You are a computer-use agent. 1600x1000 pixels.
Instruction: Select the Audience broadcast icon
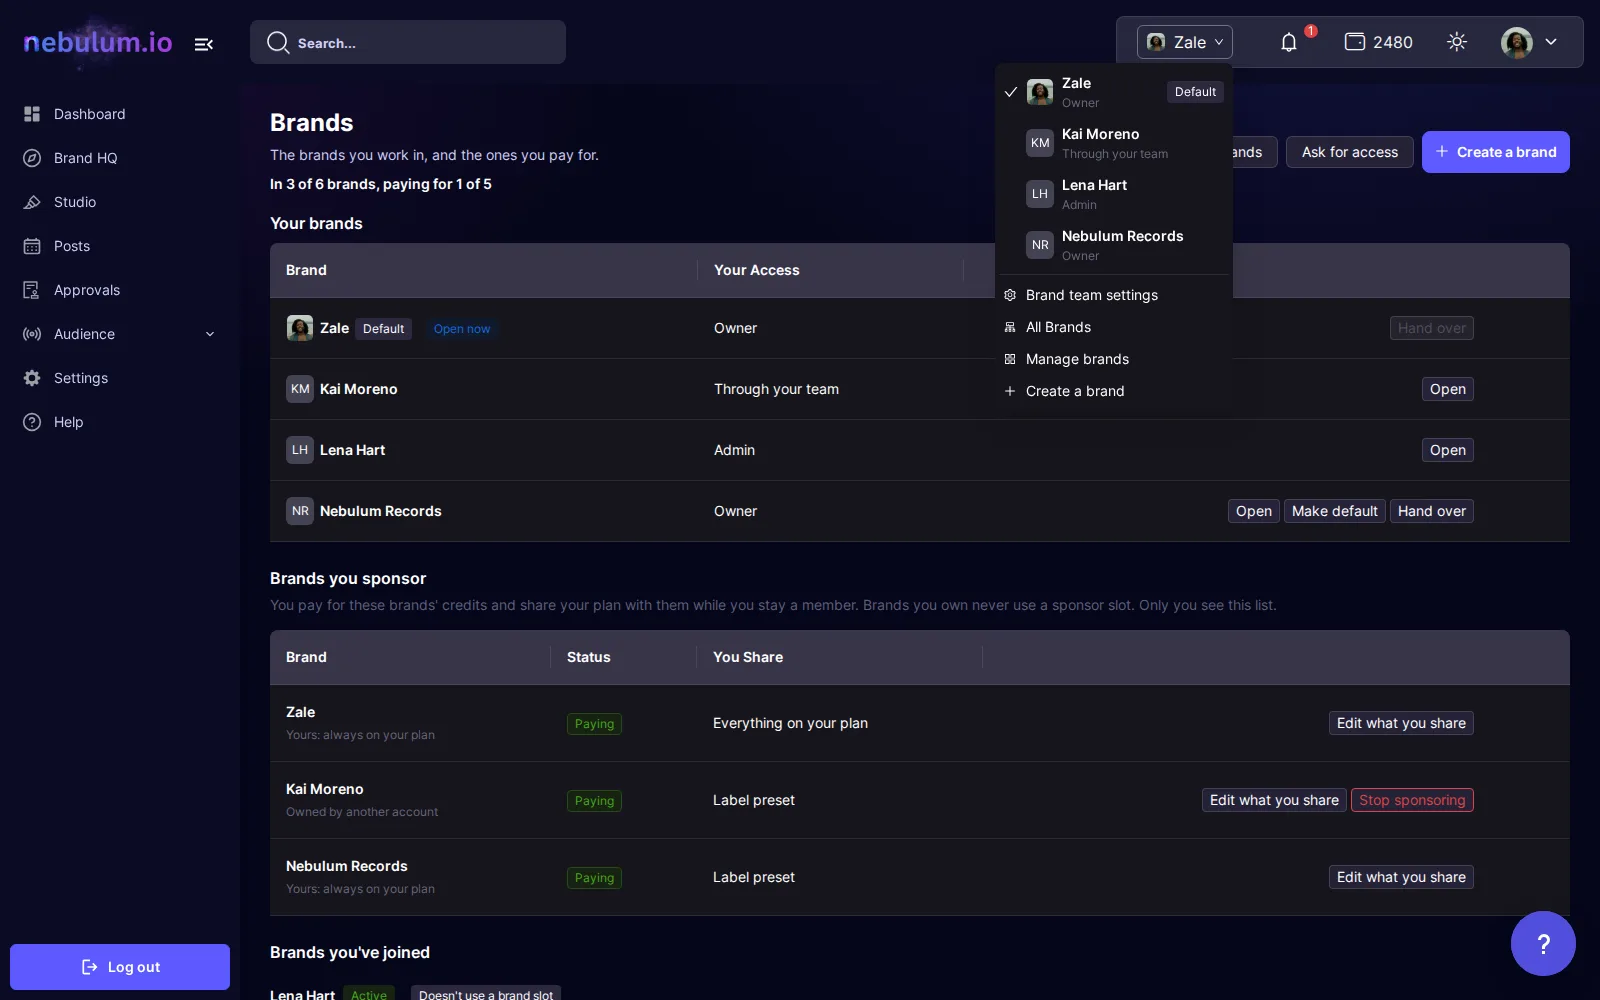click(32, 334)
